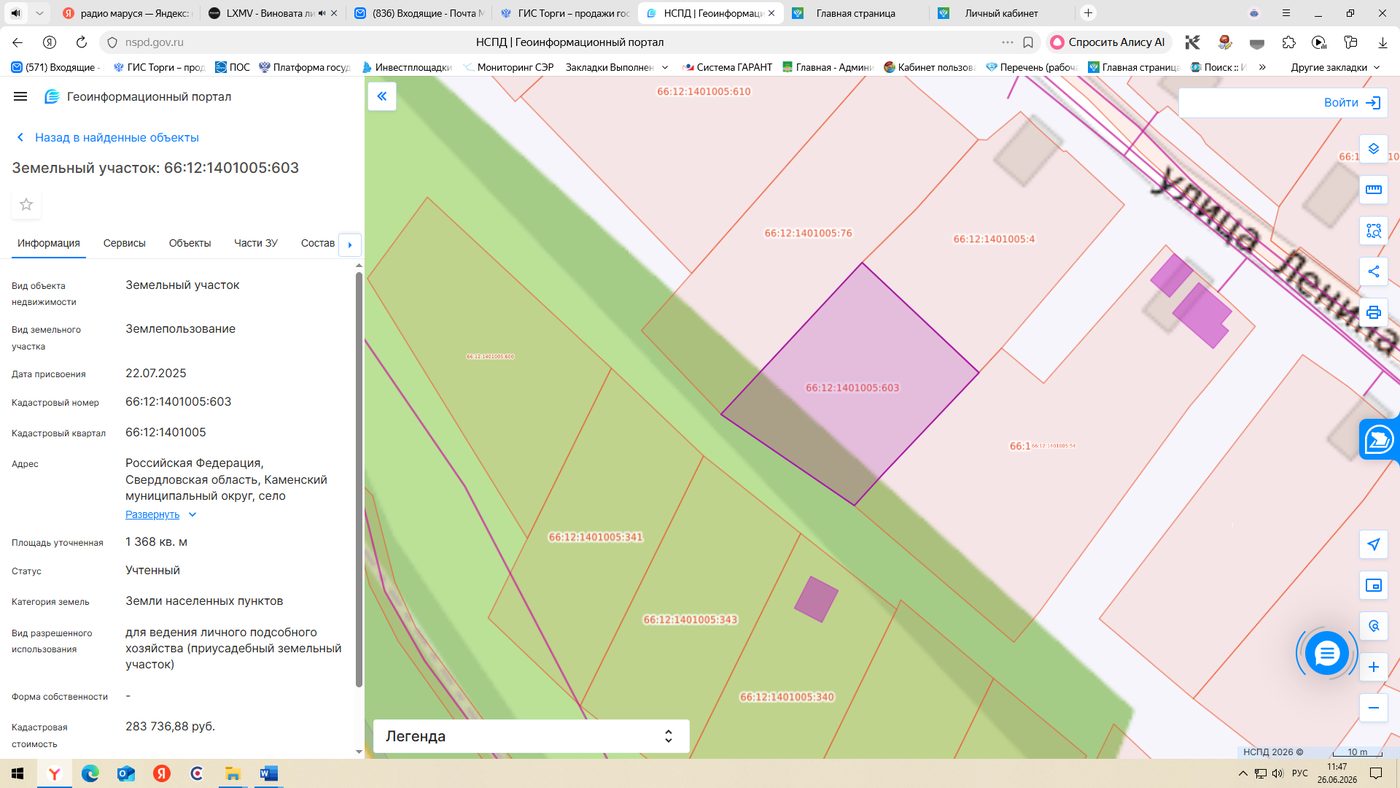Click the share map icon
The image size is (1400, 788).
(x=1373, y=271)
